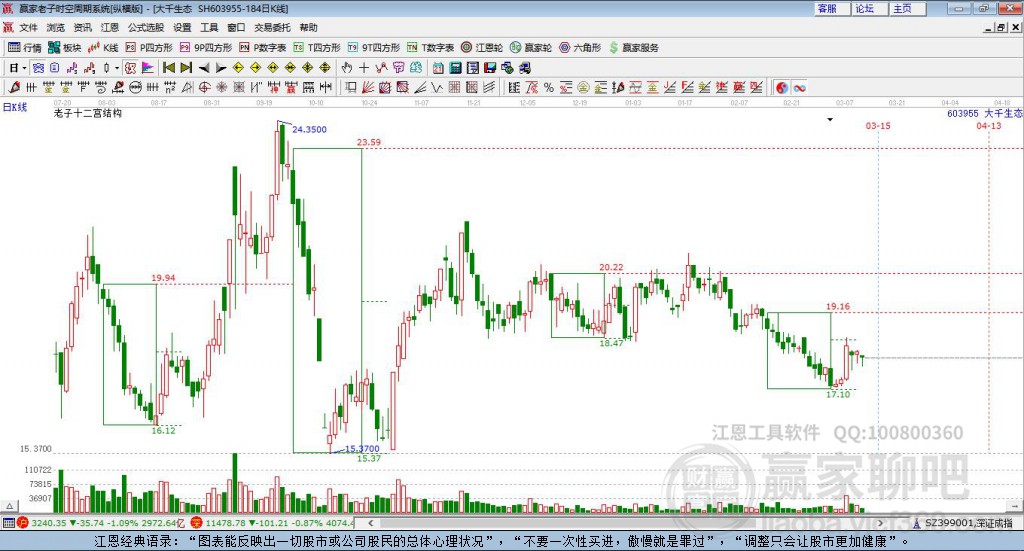The height and width of the screenshot is (551, 1024).
Task: Open the 板块 sector view
Action: [x=64, y=48]
